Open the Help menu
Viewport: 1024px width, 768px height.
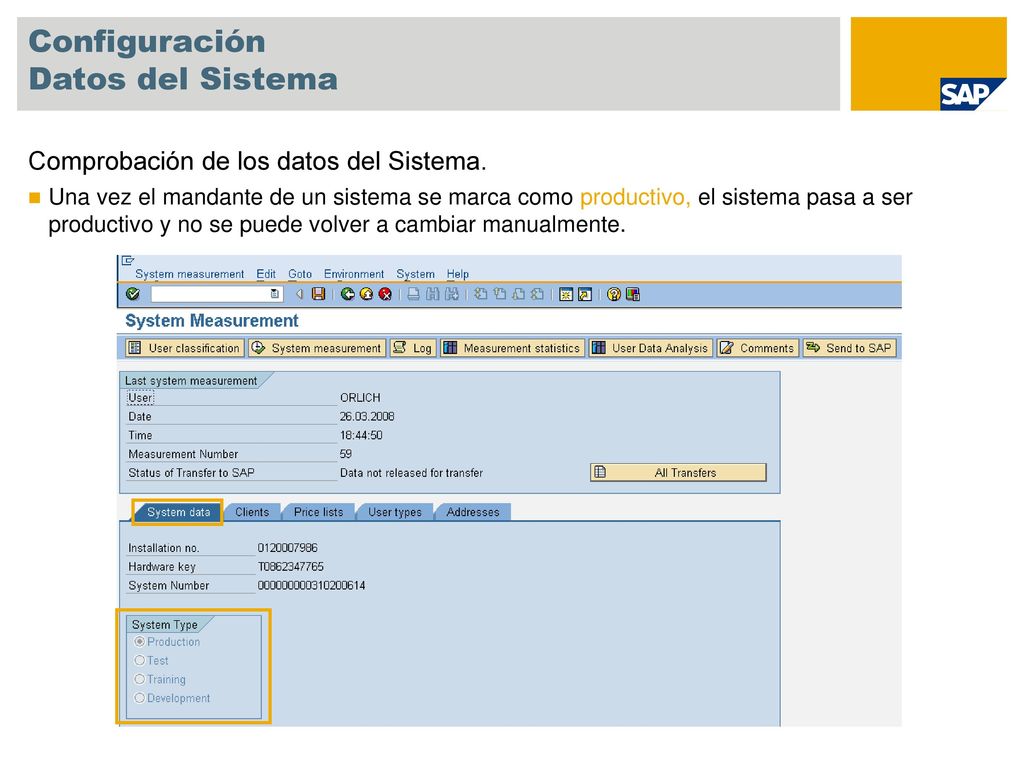click(458, 274)
